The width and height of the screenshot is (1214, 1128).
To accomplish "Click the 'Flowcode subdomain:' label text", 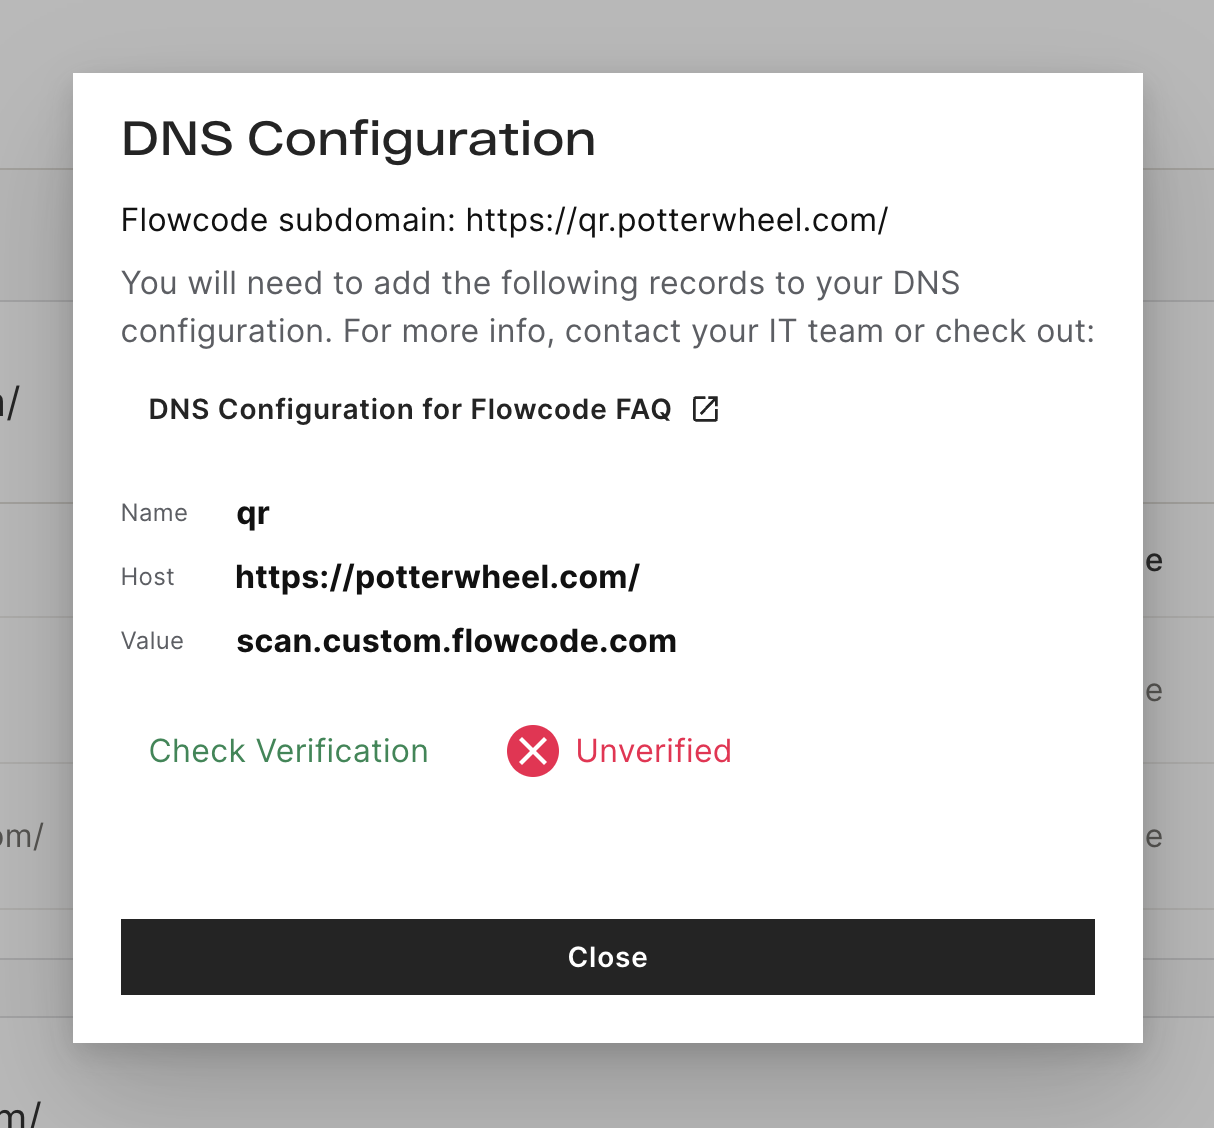I will 289,220.
